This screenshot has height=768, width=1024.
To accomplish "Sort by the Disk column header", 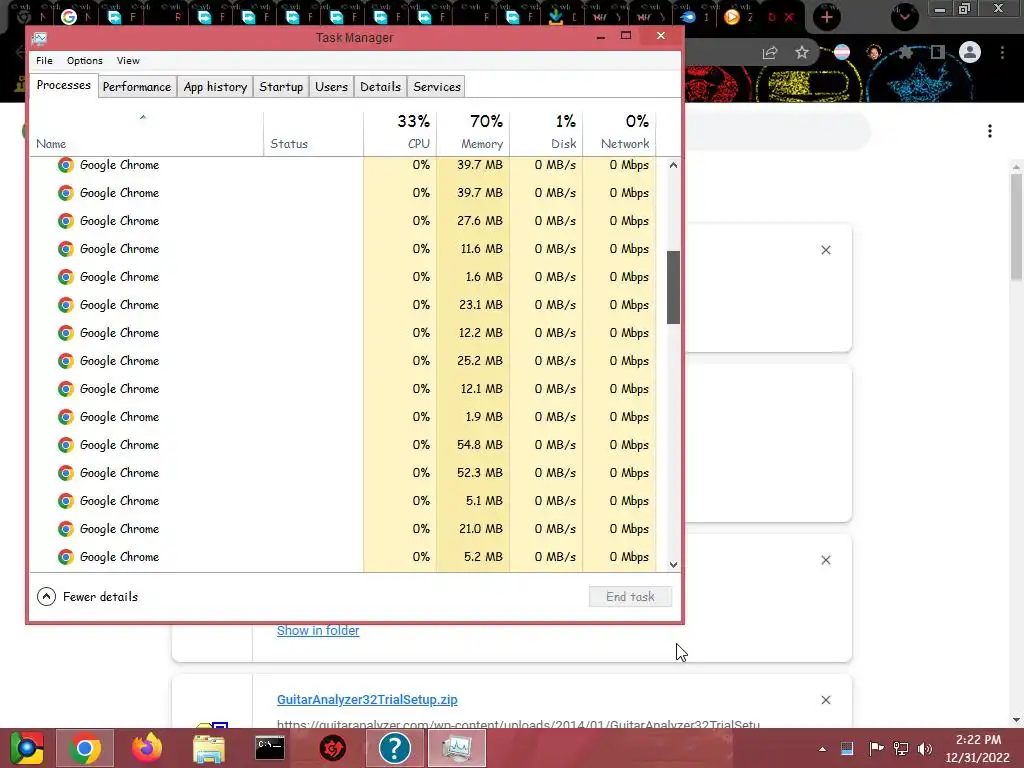I will click(546, 133).
